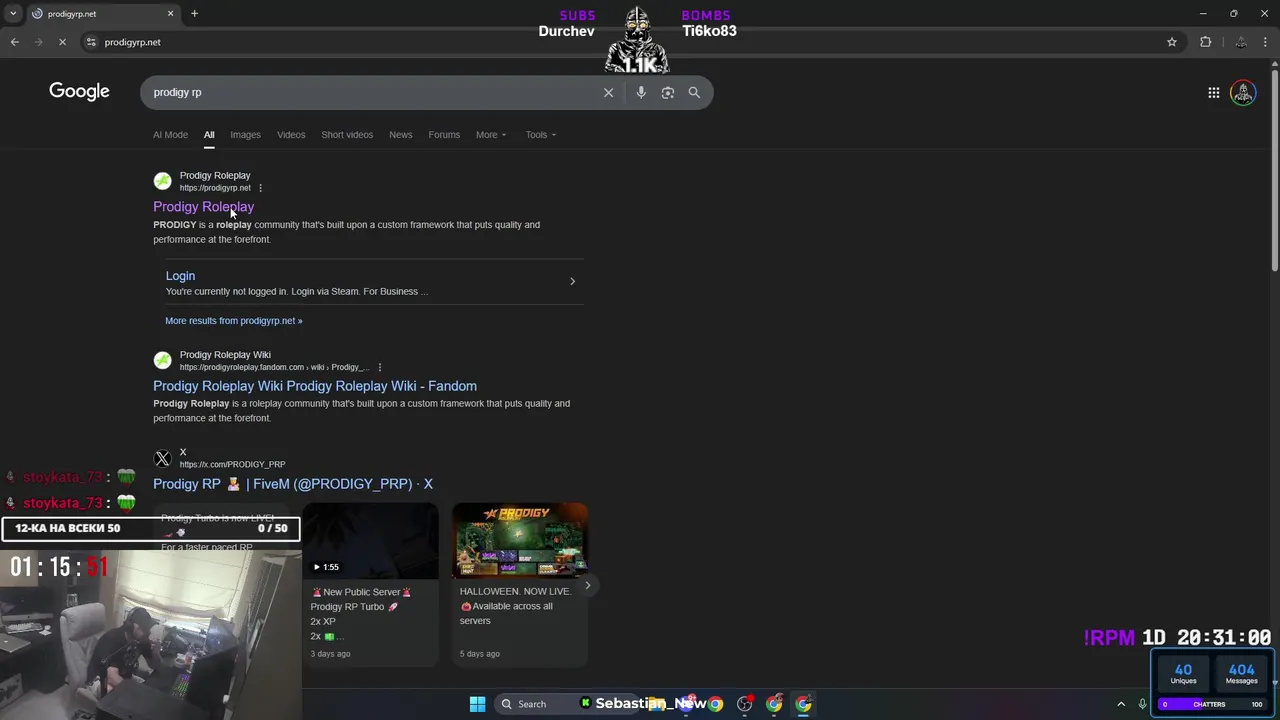The image size is (1280, 720).
Task: View site information icon in address bar
Action: [x=91, y=42]
